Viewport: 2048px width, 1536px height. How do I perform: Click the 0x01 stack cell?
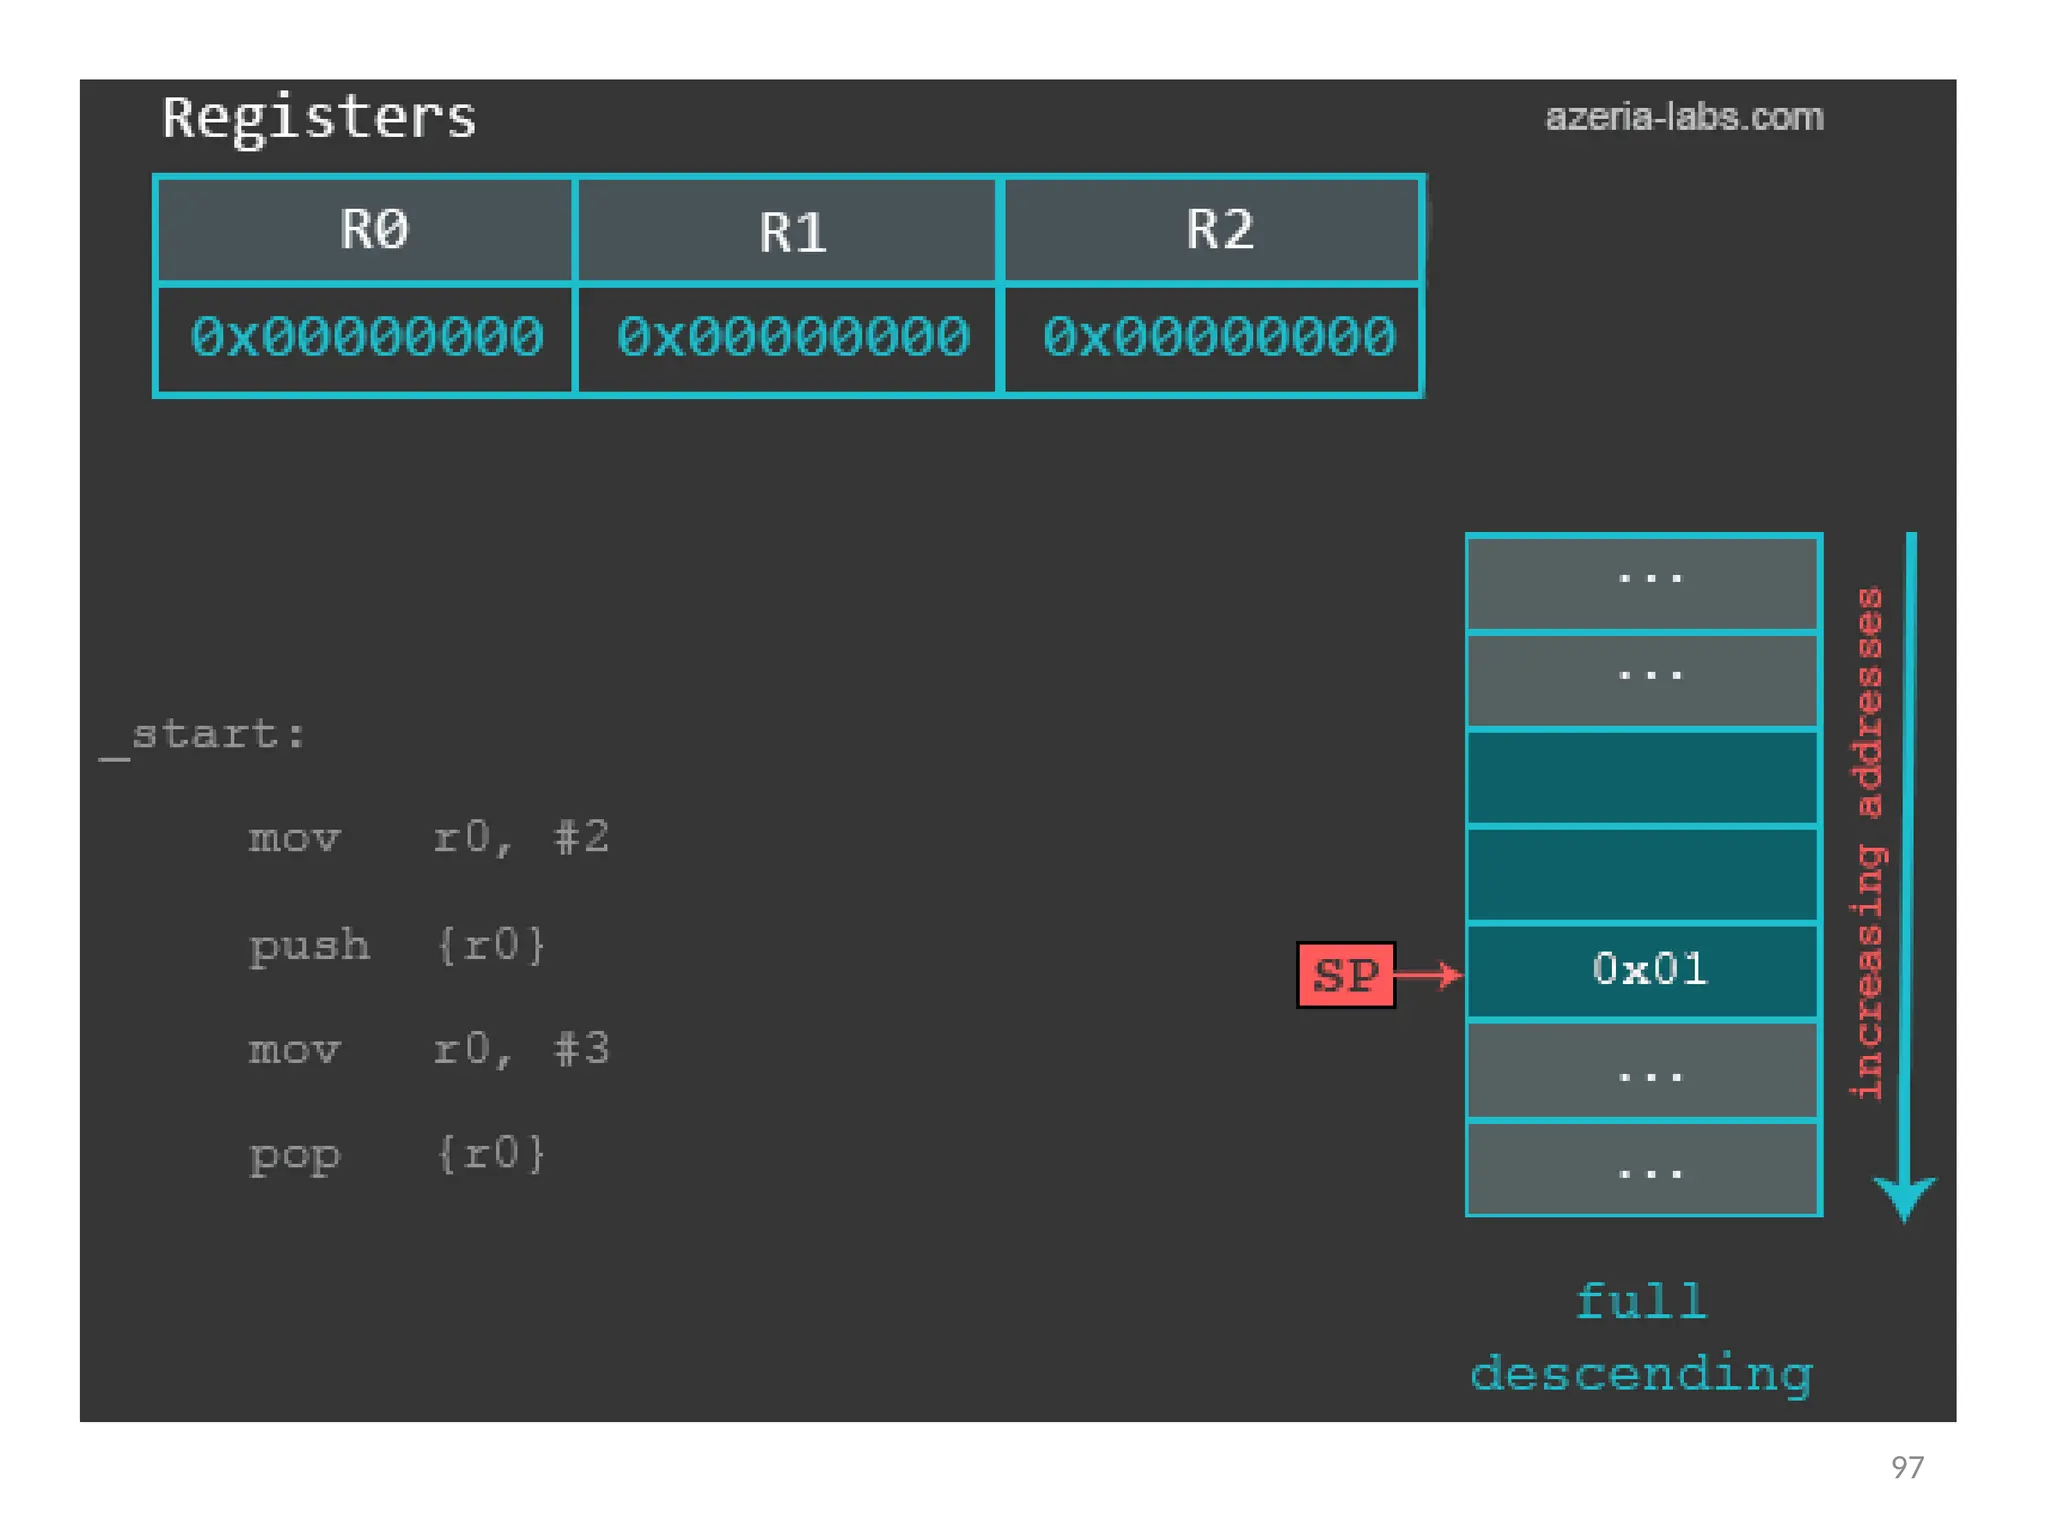point(1643,970)
